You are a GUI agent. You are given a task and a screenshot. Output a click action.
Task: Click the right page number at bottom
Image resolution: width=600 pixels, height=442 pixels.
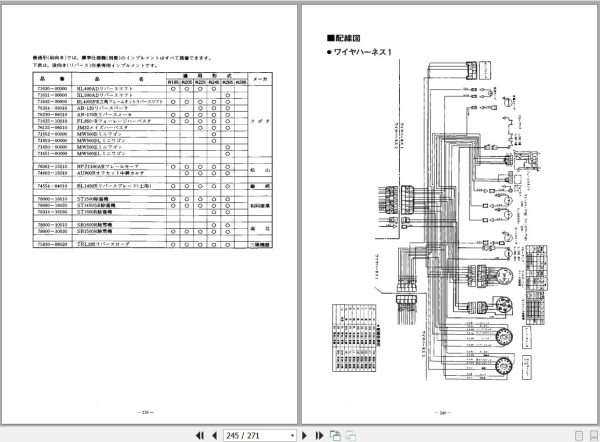pos(443,413)
